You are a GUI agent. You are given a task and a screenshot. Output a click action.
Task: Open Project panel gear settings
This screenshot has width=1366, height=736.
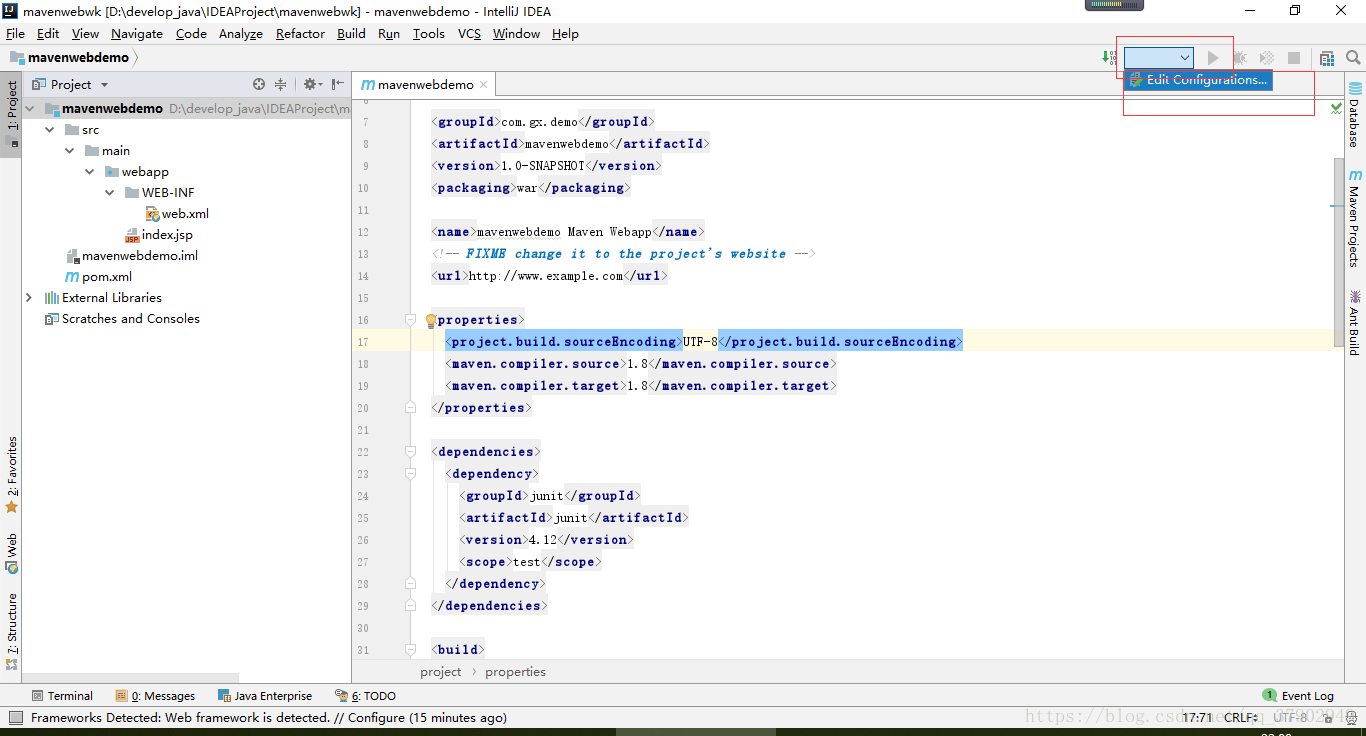click(x=311, y=85)
